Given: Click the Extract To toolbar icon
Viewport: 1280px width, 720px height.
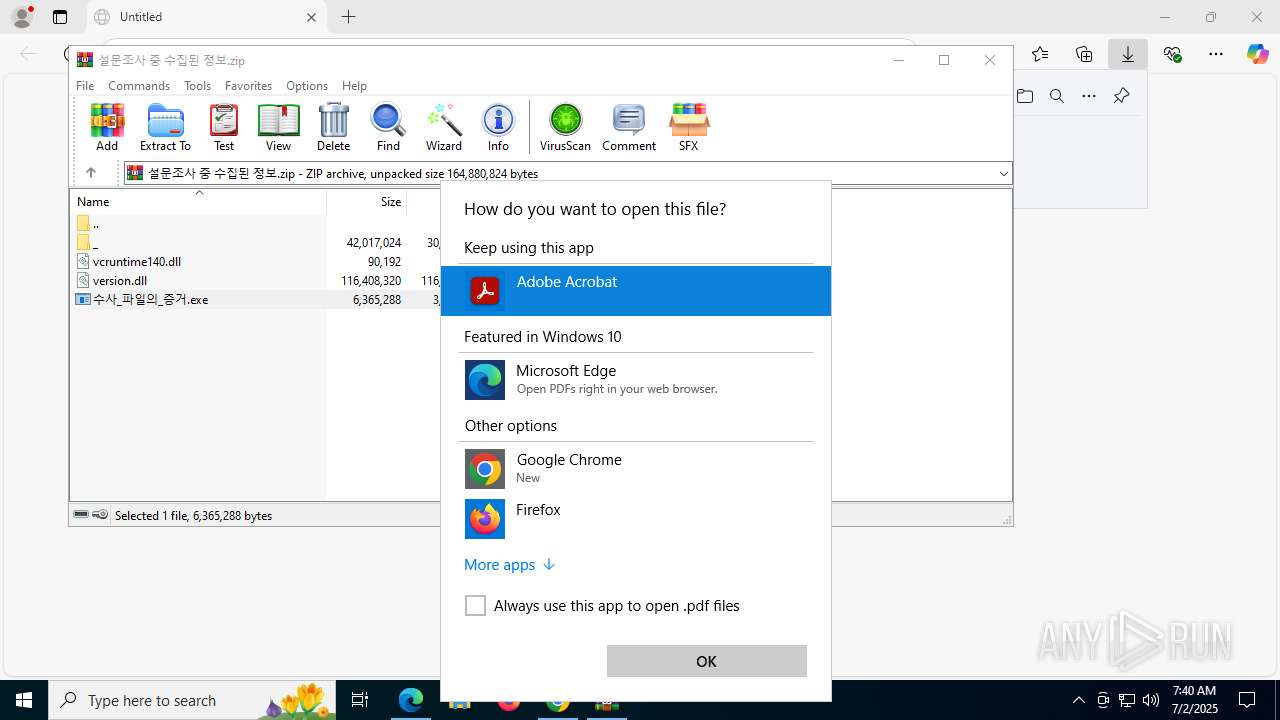Looking at the screenshot, I should click(x=165, y=127).
